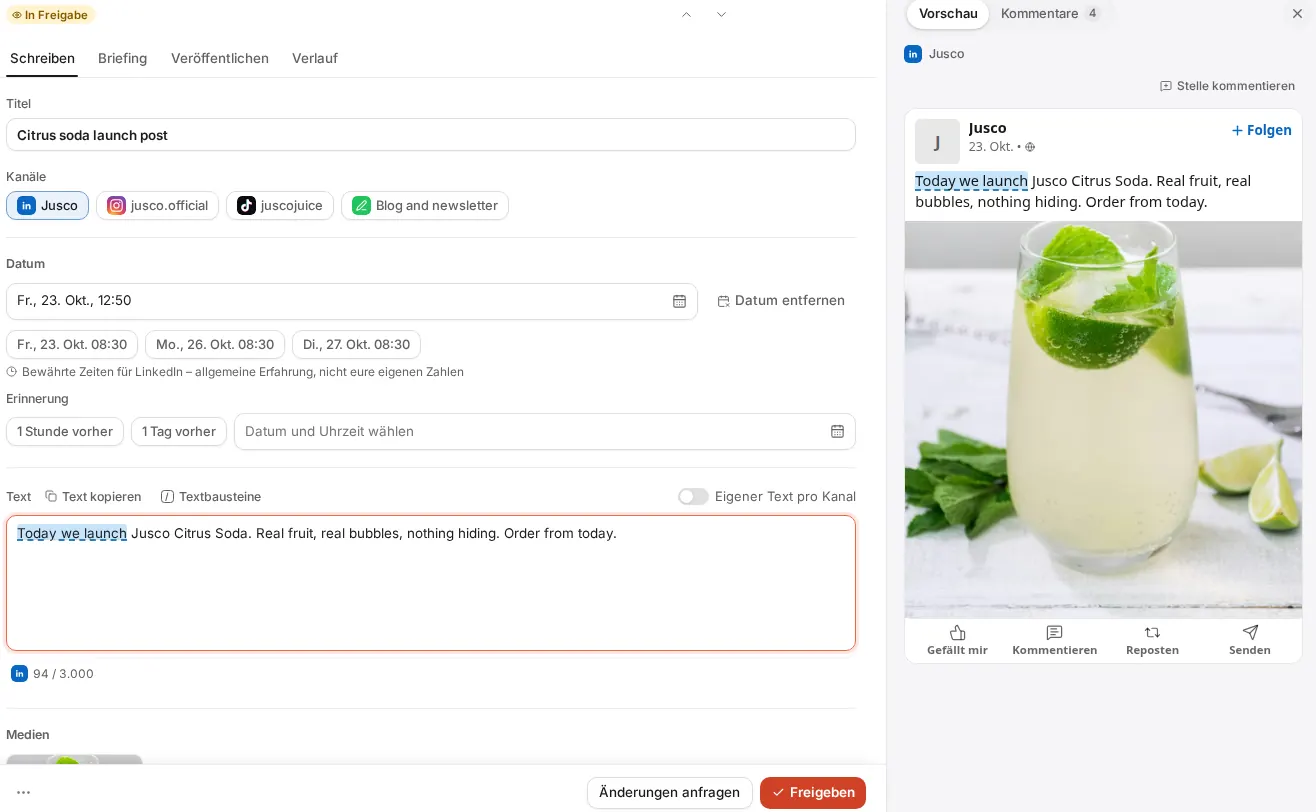
Task: Show the Vorschau tab
Action: (948, 14)
